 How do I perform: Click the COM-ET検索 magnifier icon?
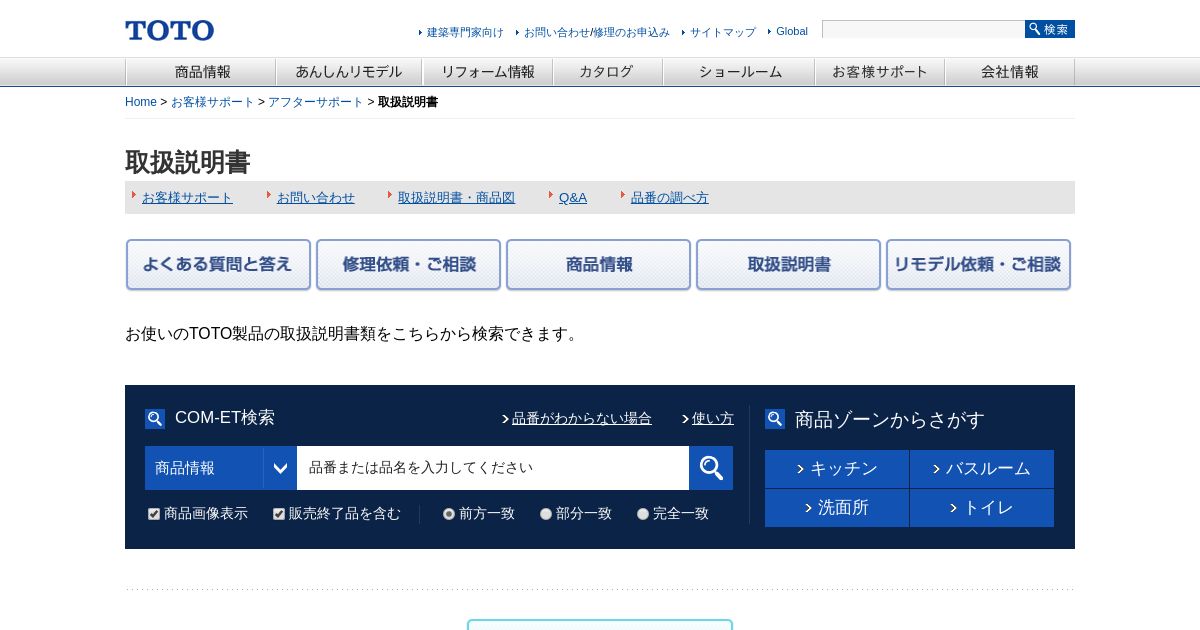coord(155,419)
